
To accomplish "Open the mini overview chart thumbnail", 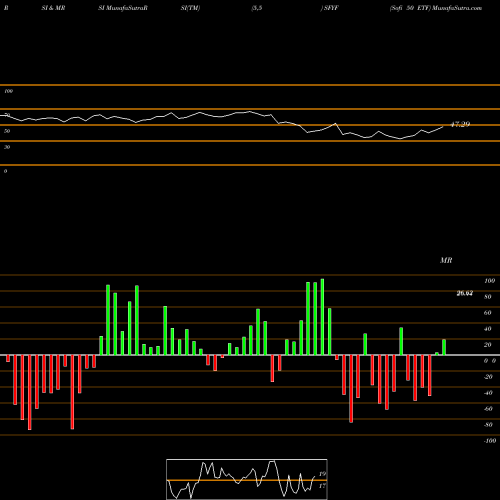I will pyautogui.click(x=247, y=479).
